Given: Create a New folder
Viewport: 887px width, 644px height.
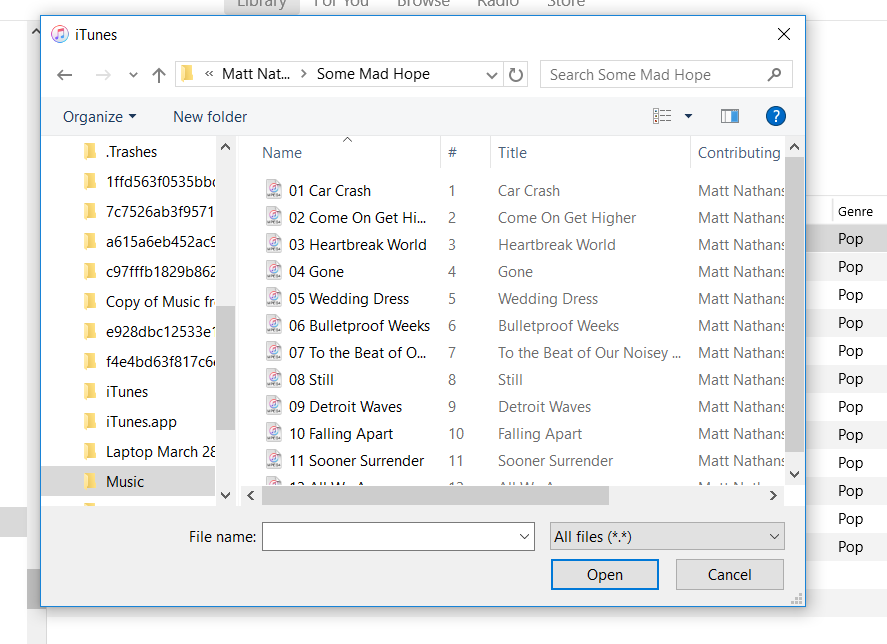Looking at the screenshot, I should coord(210,117).
